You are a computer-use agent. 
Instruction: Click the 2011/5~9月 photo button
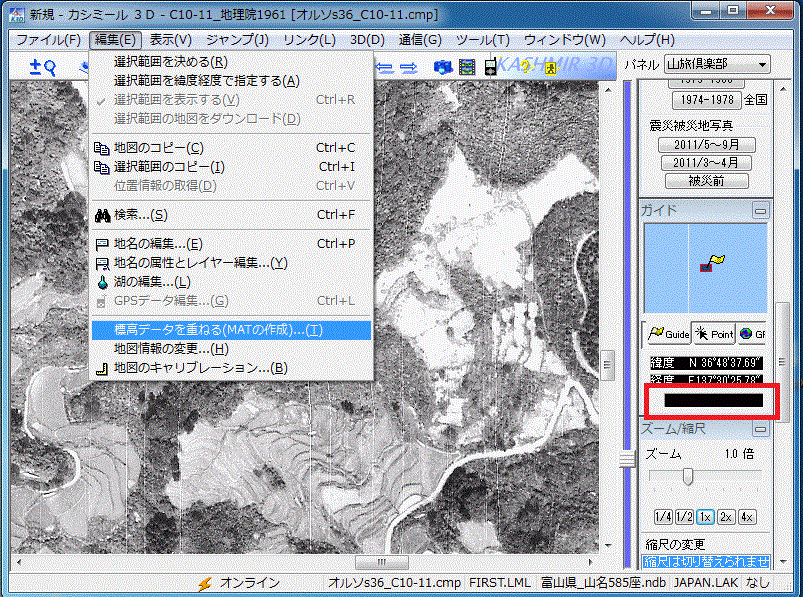[x=706, y=146]
